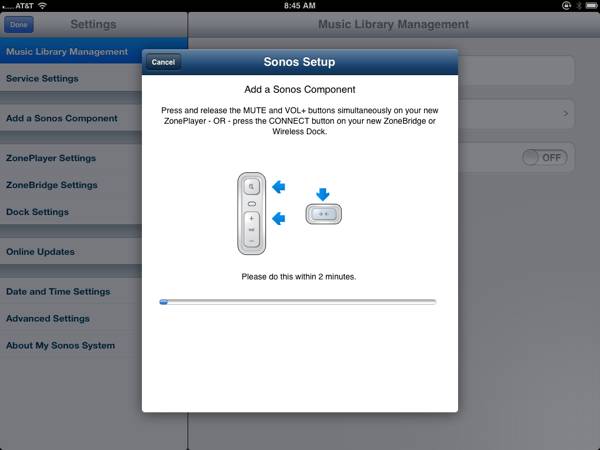Viewport: 600px width, 450px height.
Task: Tap the Bluetooth icon in the status bar
Action: point(579,5)
